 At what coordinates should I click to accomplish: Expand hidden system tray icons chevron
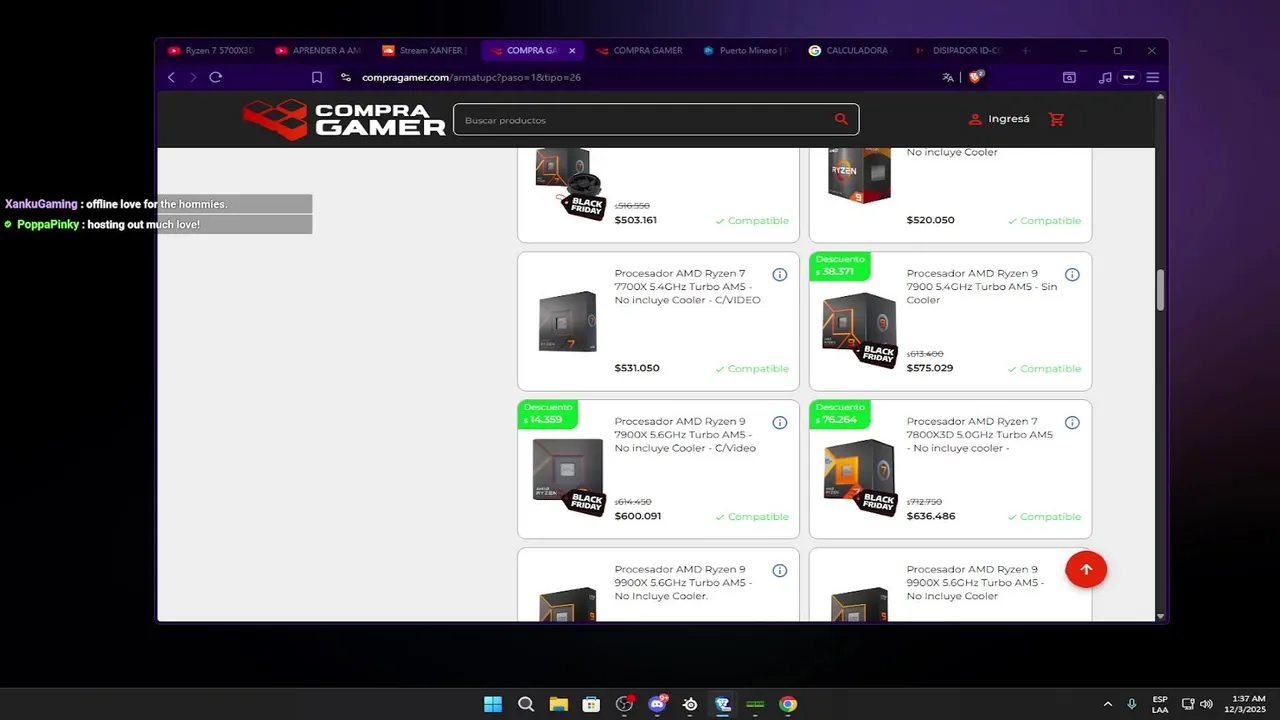pos(1107,704)
